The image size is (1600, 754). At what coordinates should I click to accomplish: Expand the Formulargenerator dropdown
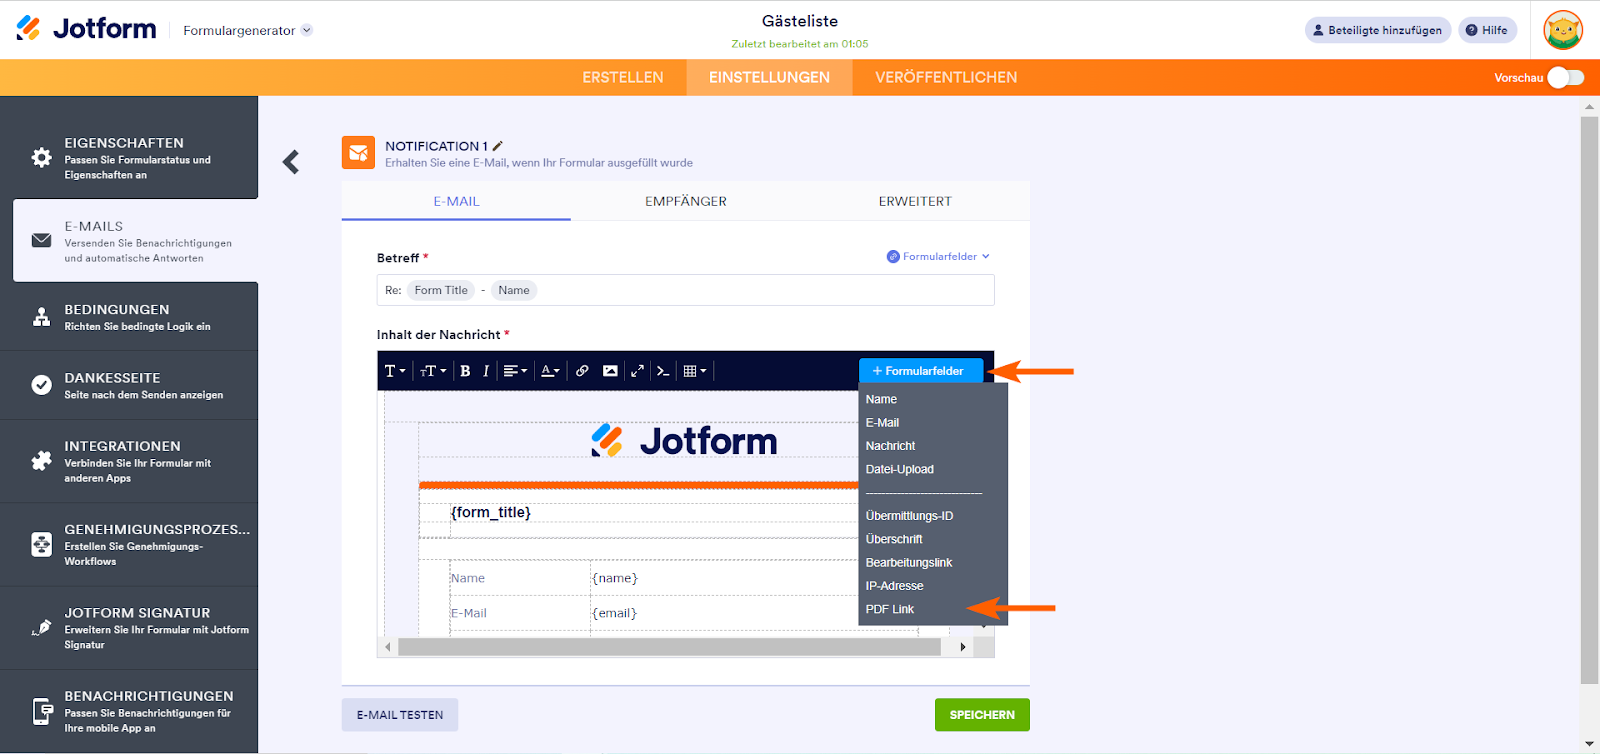(x=248, y=30)
